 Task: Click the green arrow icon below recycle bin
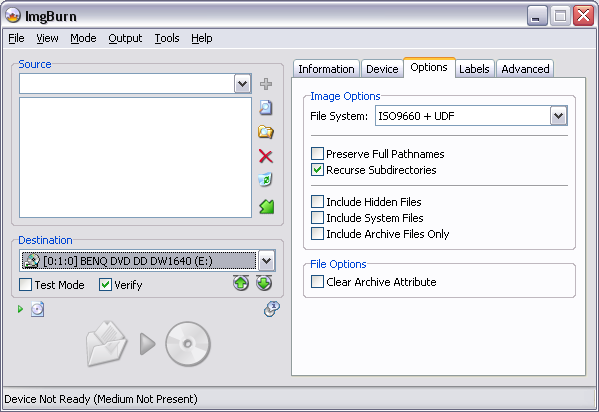(x=267, y=207)
